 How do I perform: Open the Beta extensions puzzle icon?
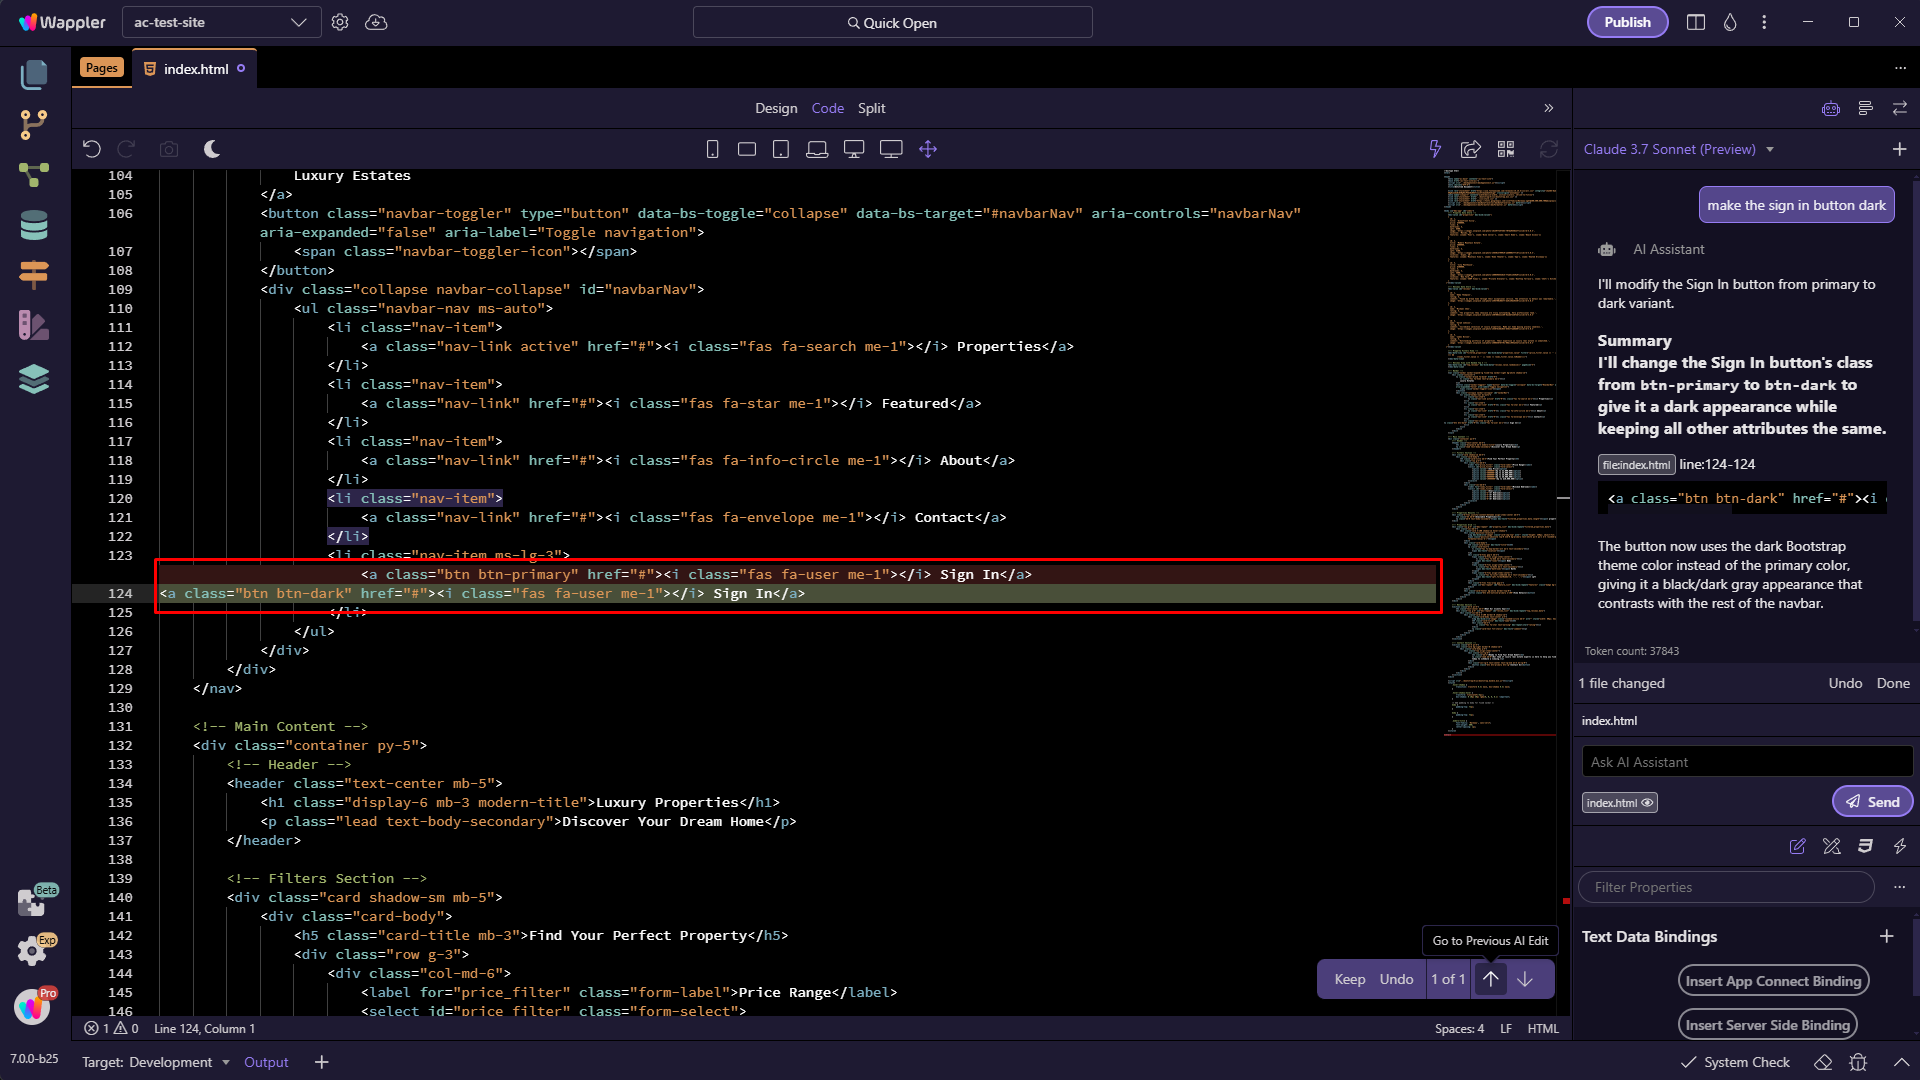[x=32, y=902]
